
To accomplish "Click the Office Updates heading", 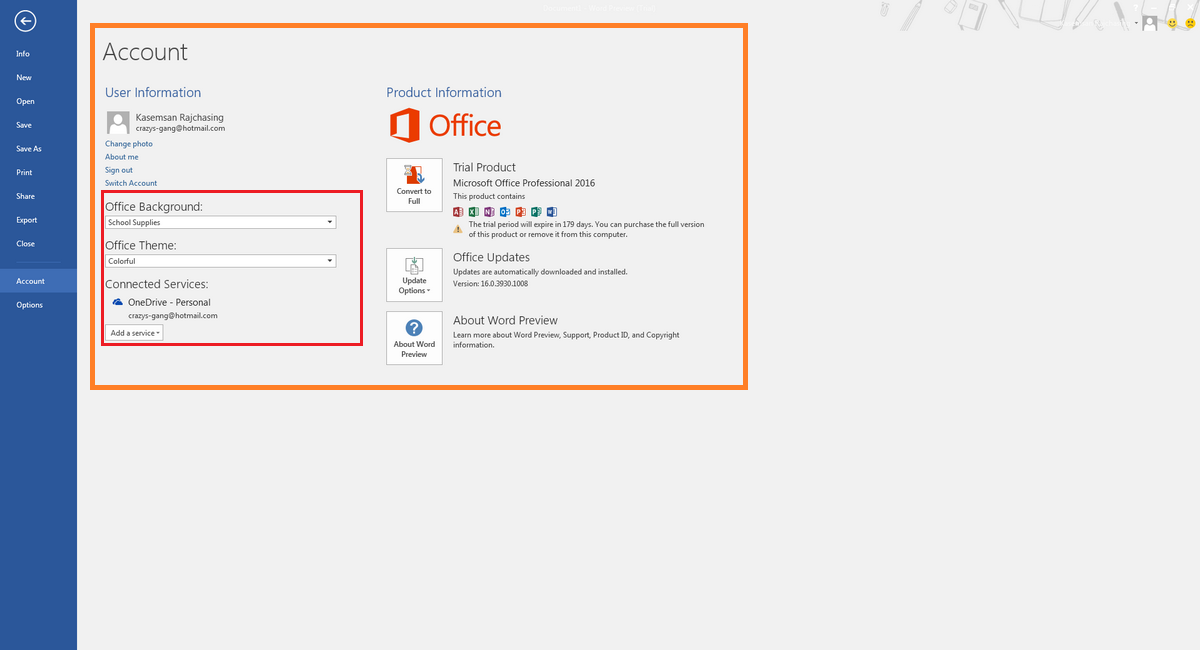I will pos(492,258).
